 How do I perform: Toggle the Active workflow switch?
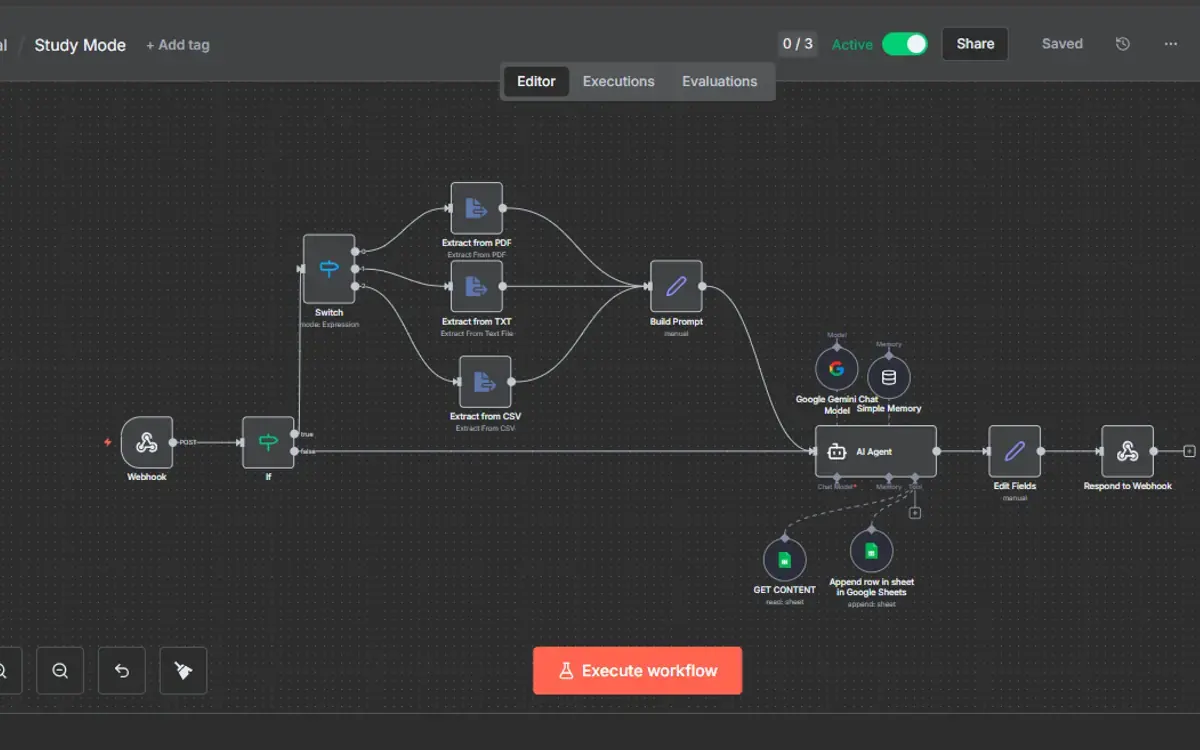tap(905, 44)
